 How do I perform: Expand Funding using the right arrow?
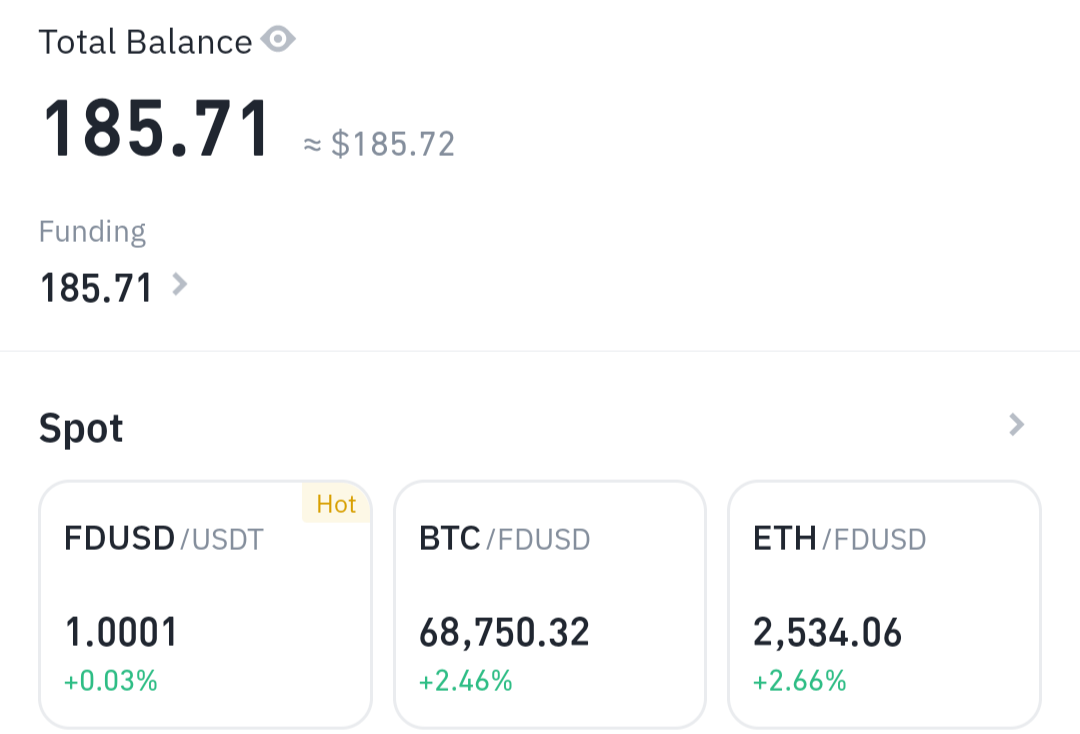pyautogui.click(x=179, y=285)
